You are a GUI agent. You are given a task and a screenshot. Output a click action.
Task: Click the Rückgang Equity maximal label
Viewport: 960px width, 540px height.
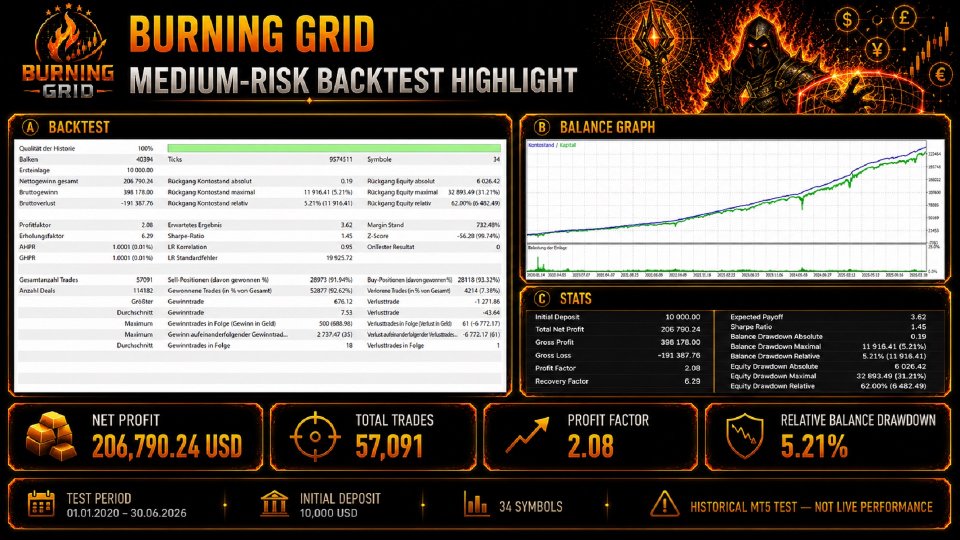point(402,192)
